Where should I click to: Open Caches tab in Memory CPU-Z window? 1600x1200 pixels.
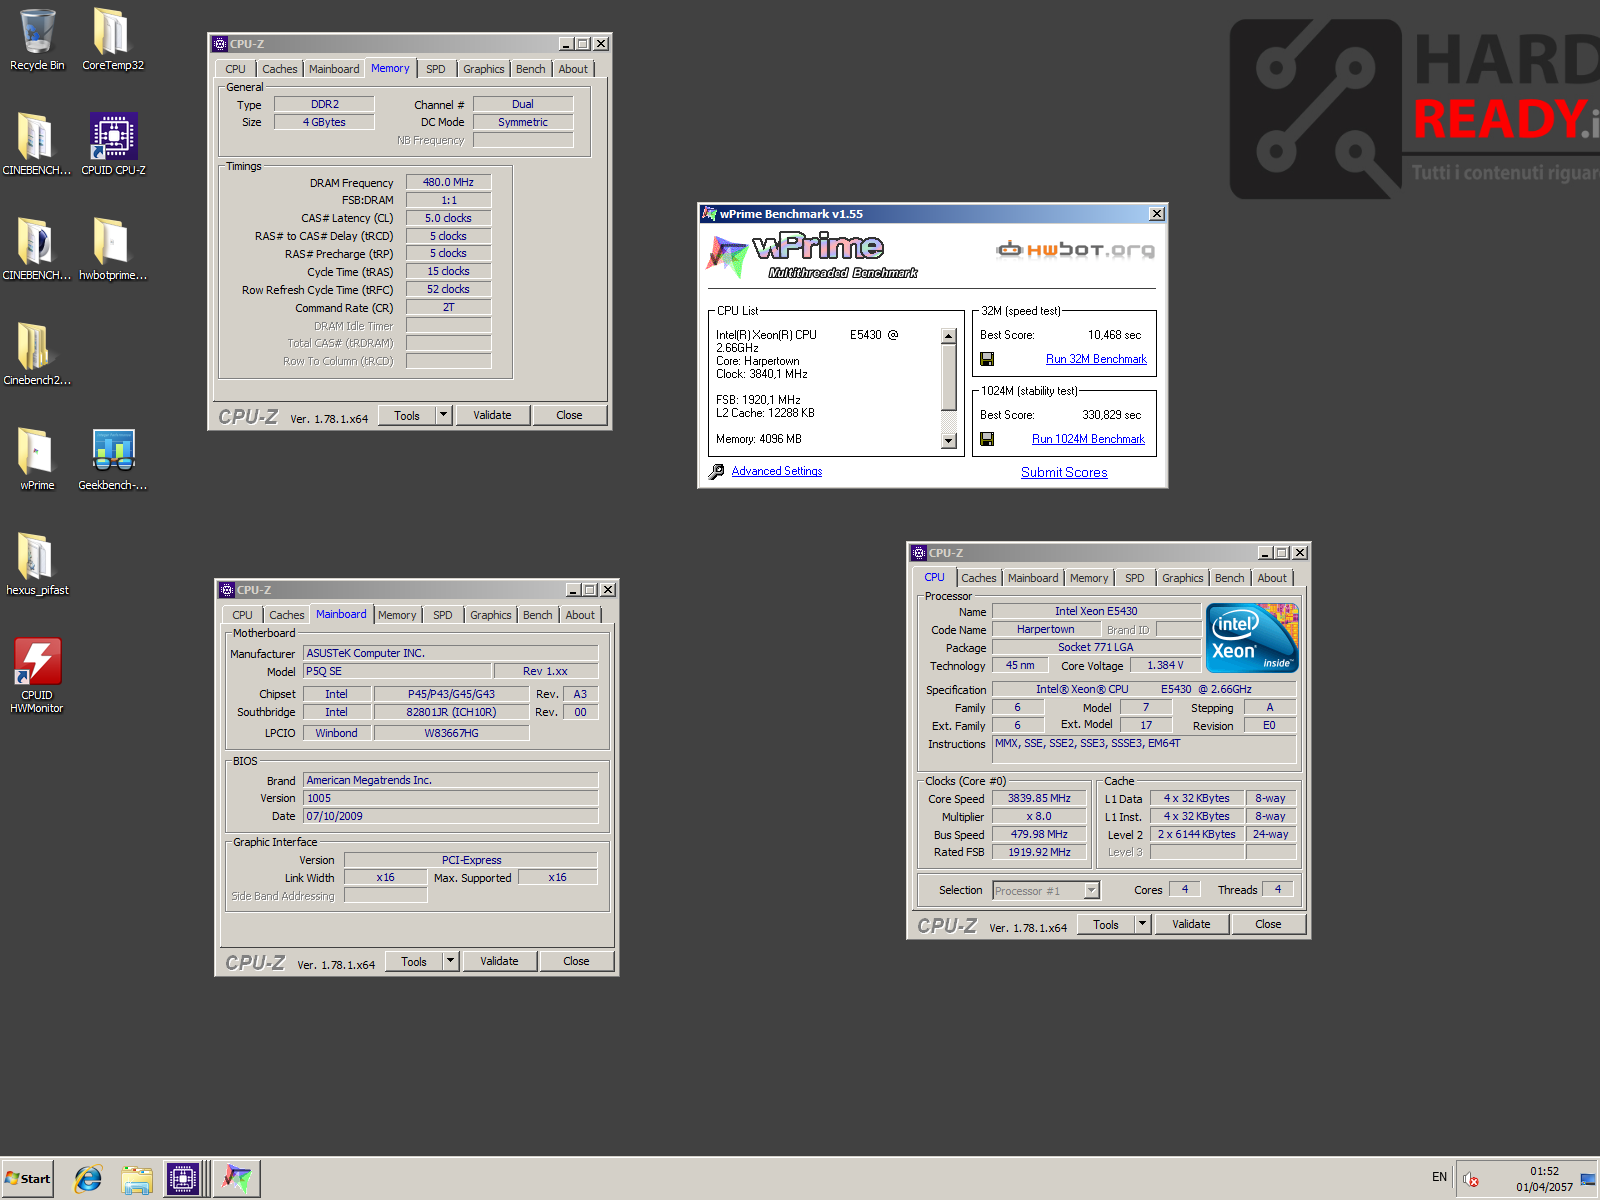pos(280,69)
